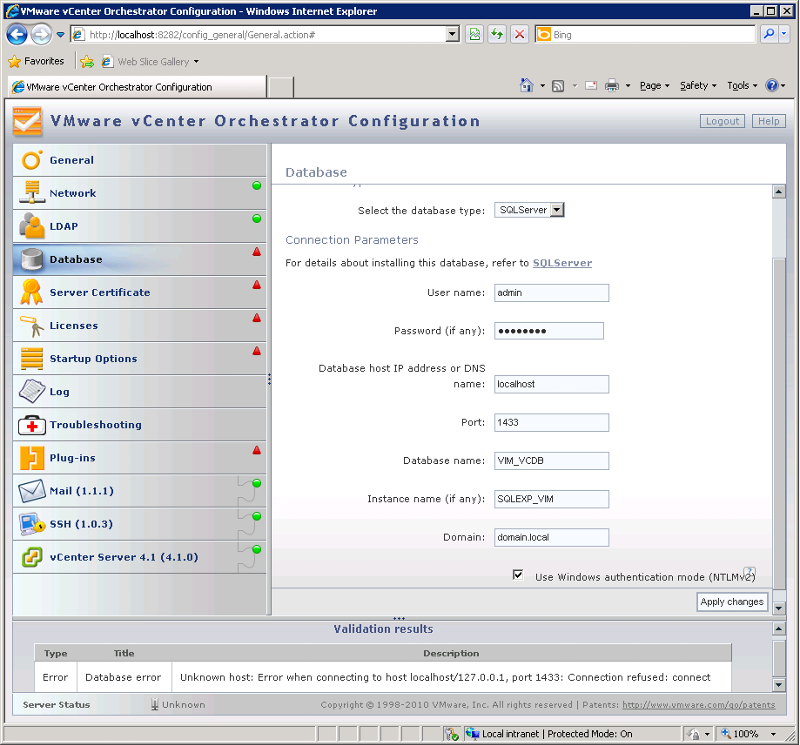The image size is (800, 745).
Task: Click the Instance name field
Action: [x=551, y=499]
